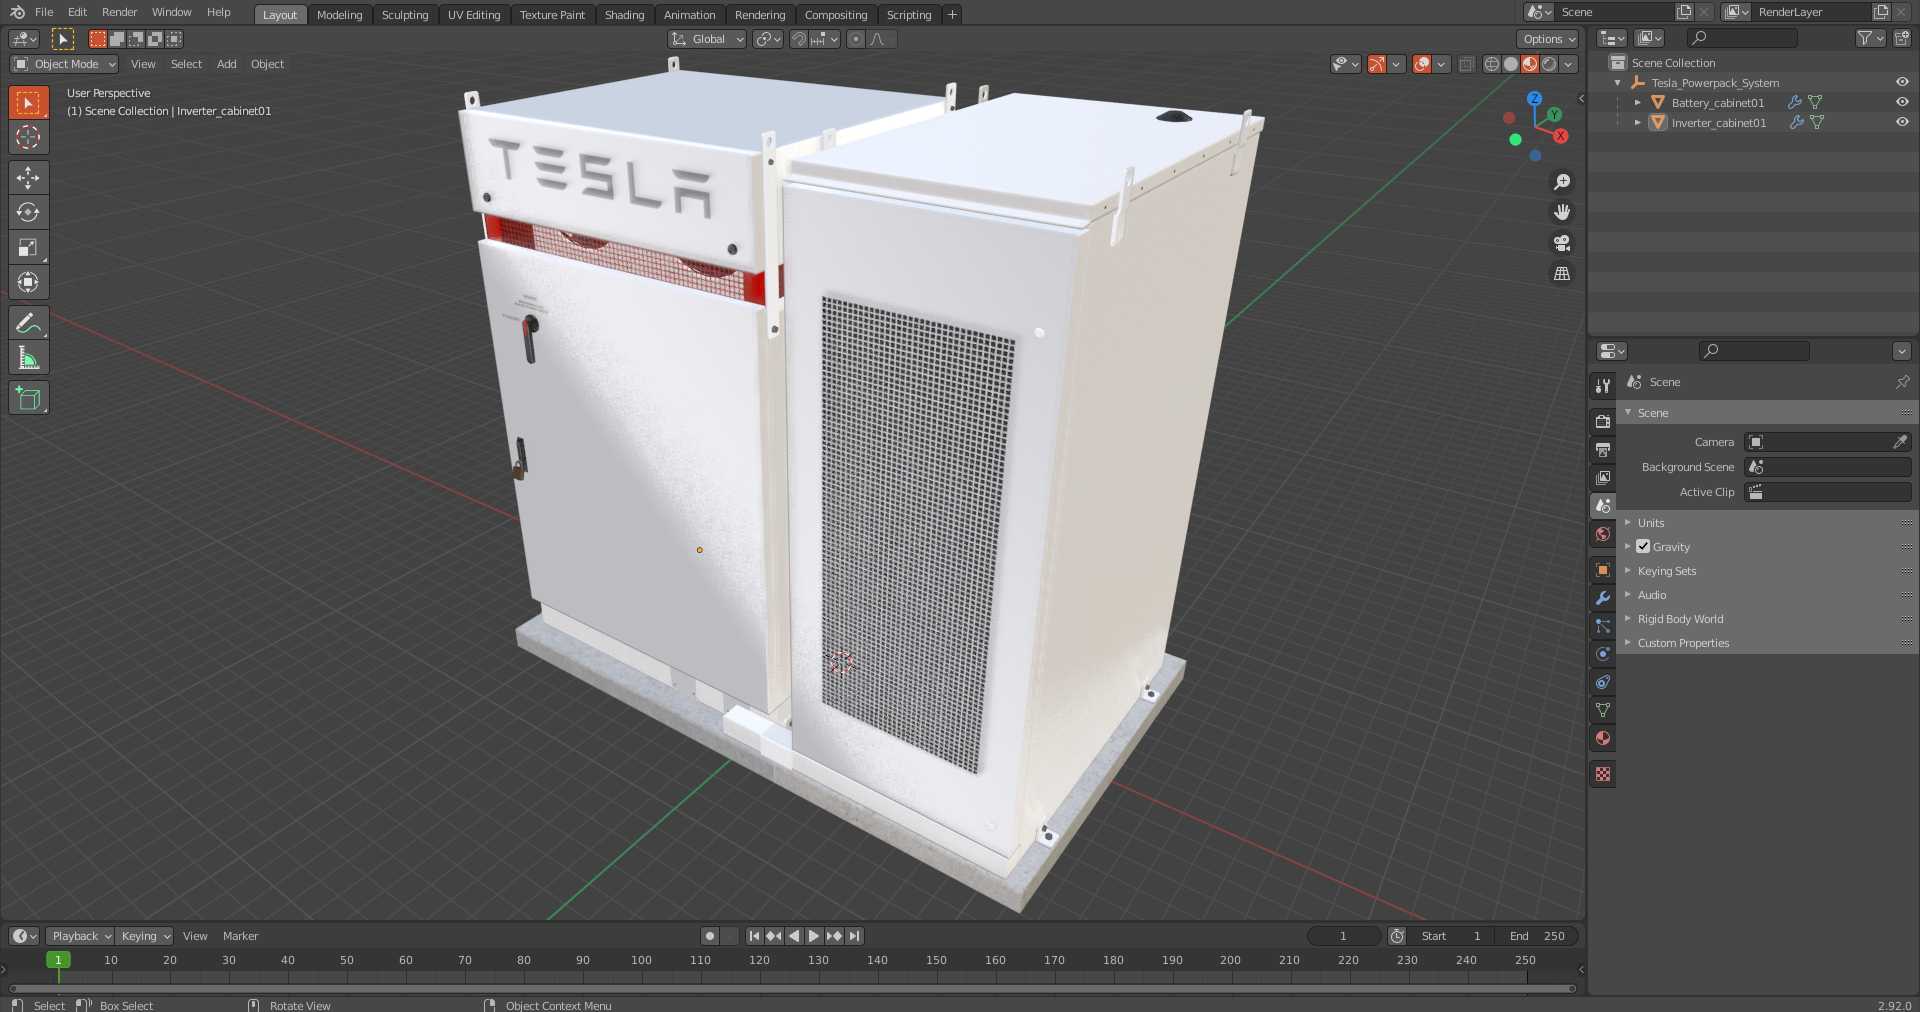Activate the Cursor tool

coord(28,137)
